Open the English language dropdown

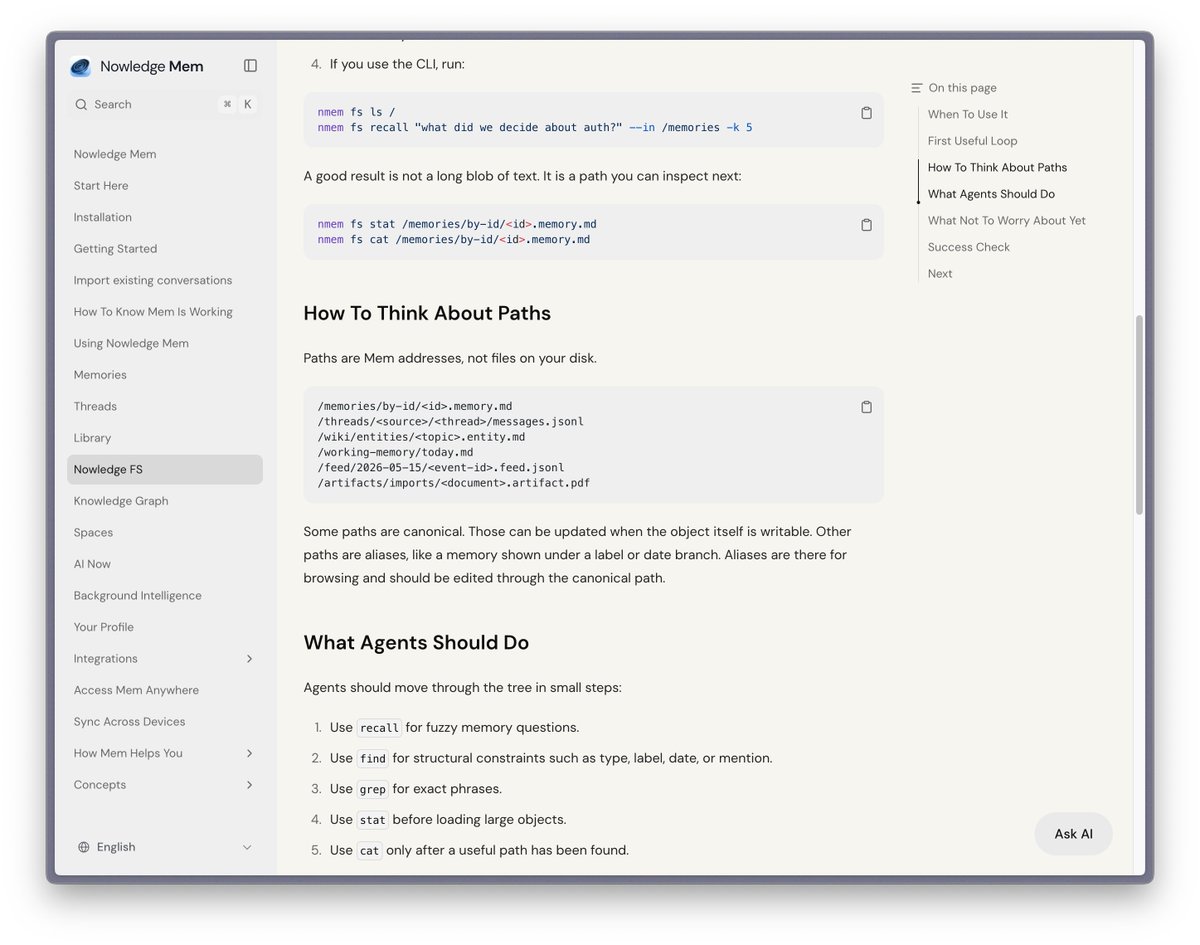pos(165,847)
